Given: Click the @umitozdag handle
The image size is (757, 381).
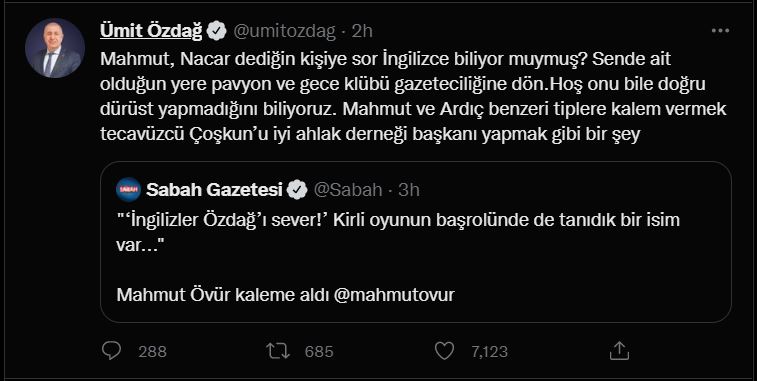Looking at the screenshot, I should point(284,31).
